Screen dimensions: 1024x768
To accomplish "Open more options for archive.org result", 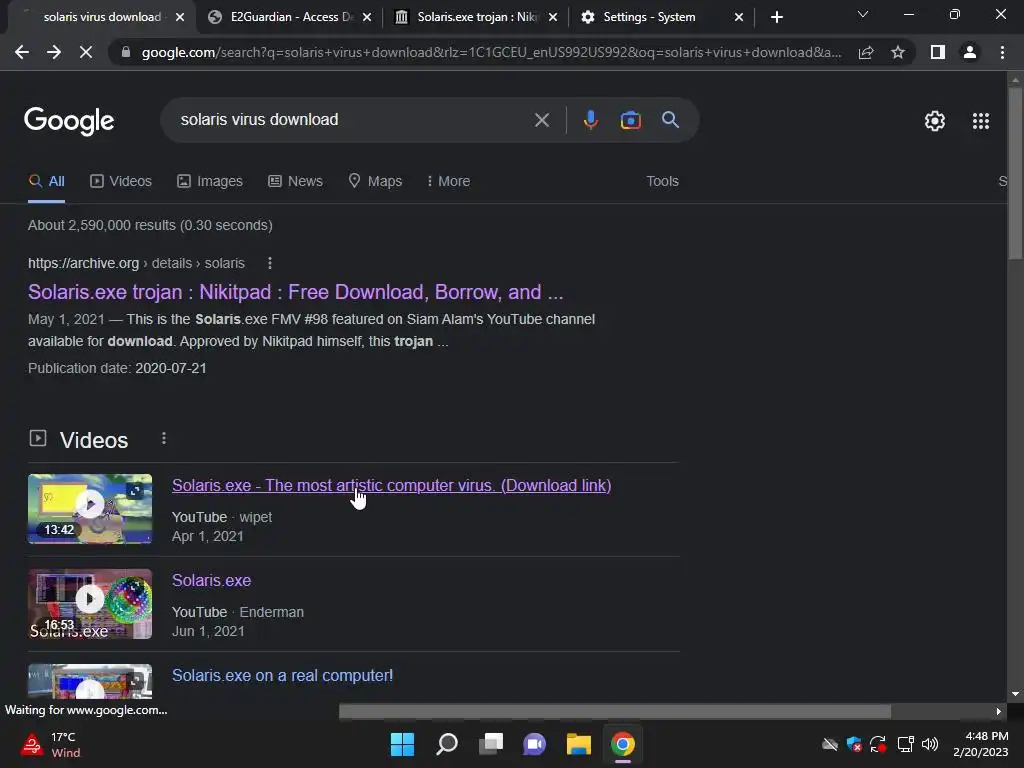I will tap(270, 263).
